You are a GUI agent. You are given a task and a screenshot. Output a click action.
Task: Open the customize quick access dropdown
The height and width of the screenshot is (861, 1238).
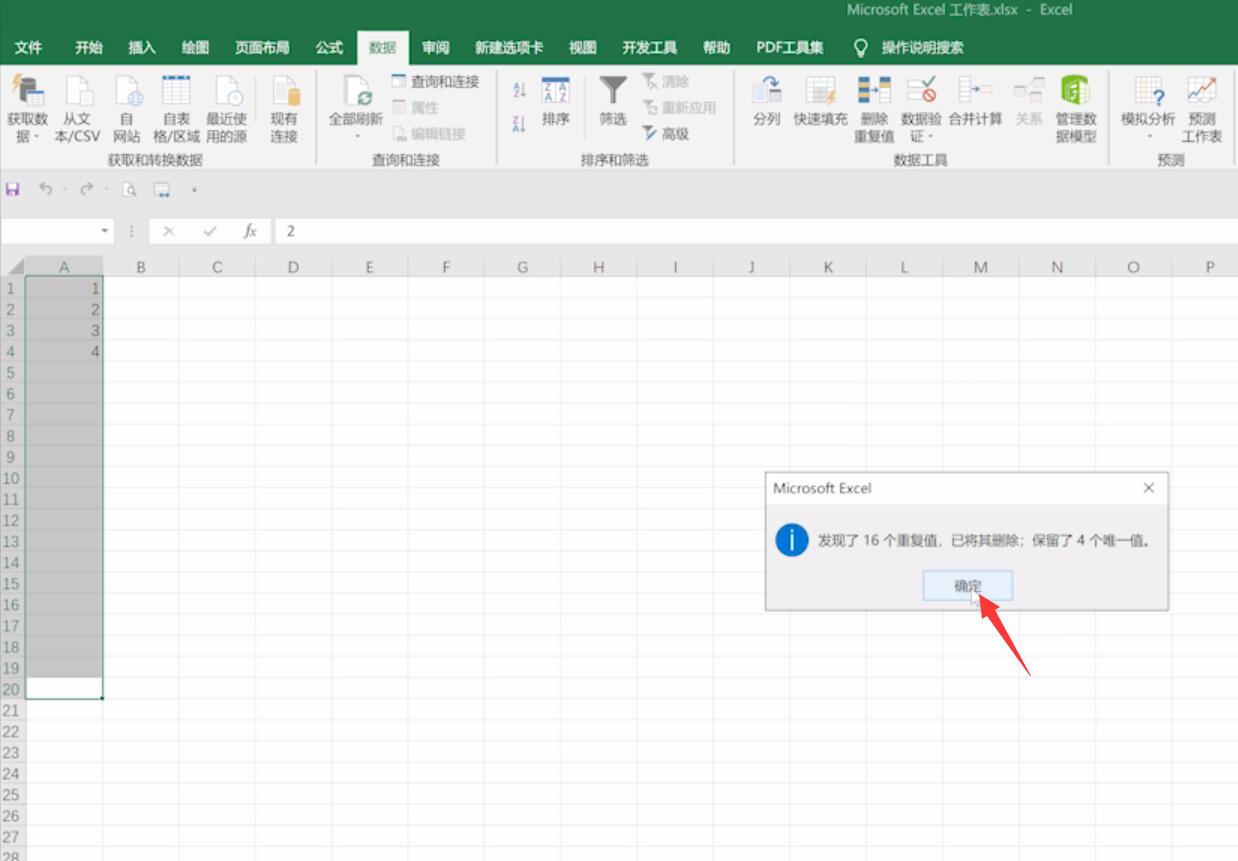194,189
